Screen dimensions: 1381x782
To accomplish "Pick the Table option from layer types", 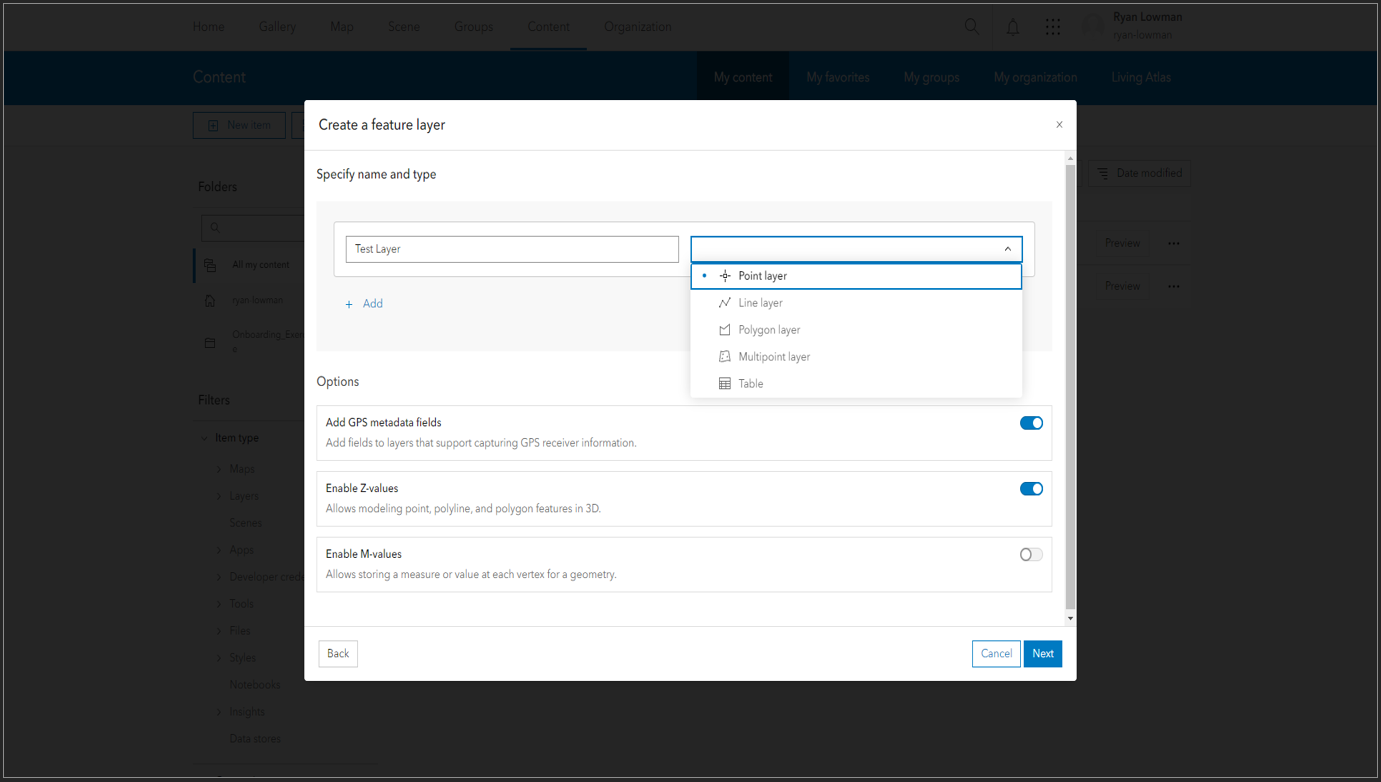I will click(x=752, y=383).
